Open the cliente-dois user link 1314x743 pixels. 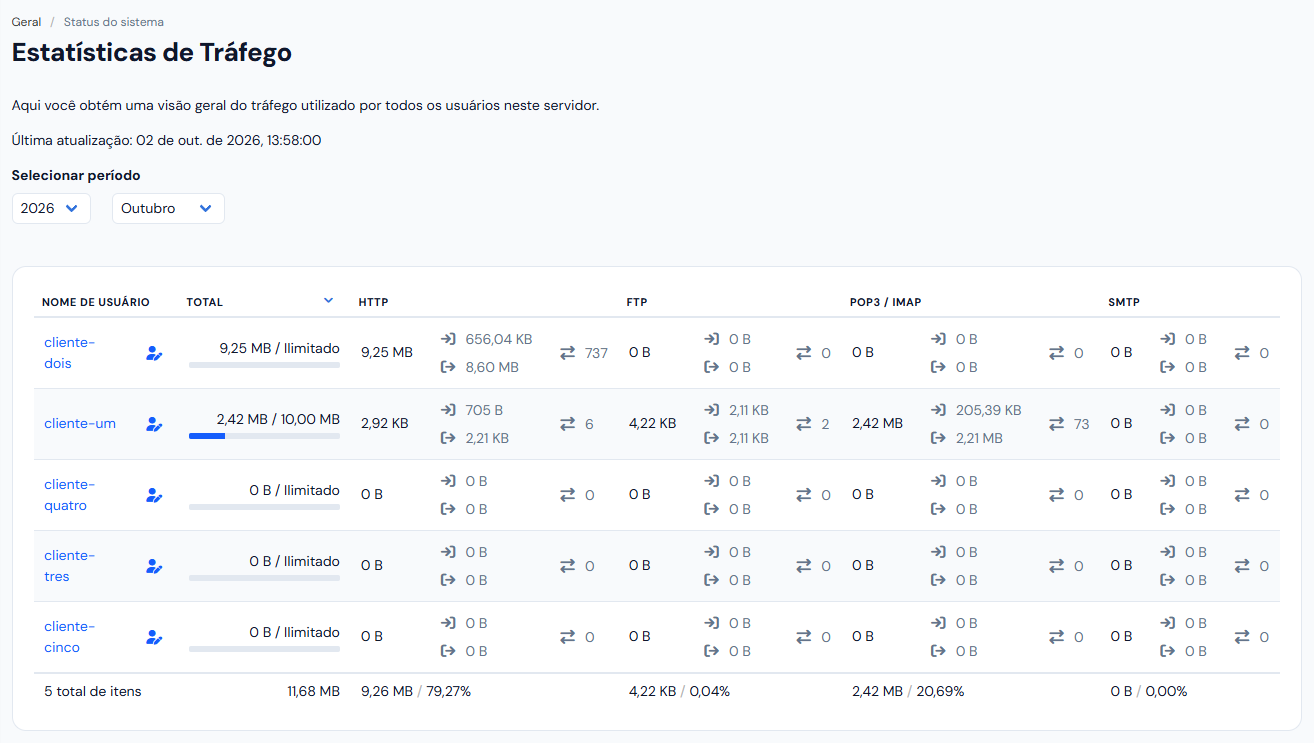pos(70,353)
